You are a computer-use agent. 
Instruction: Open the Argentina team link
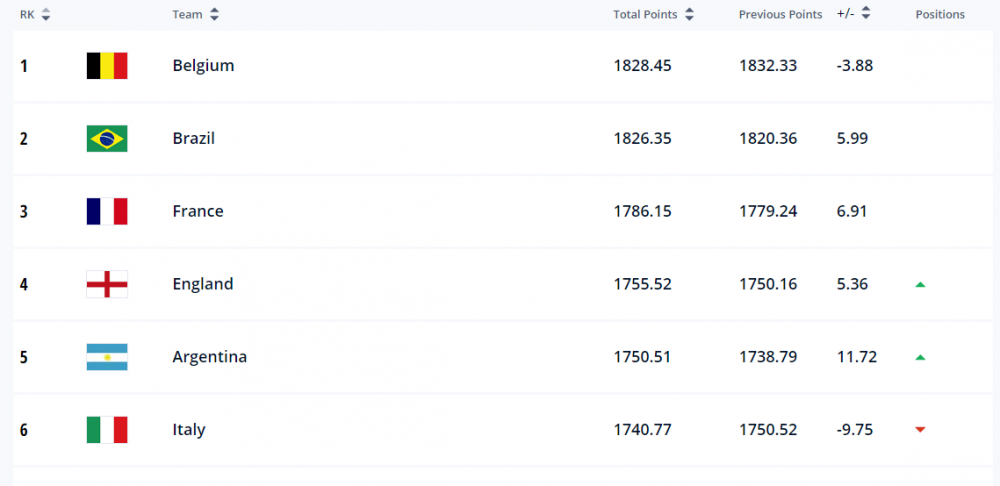[210, 357]
